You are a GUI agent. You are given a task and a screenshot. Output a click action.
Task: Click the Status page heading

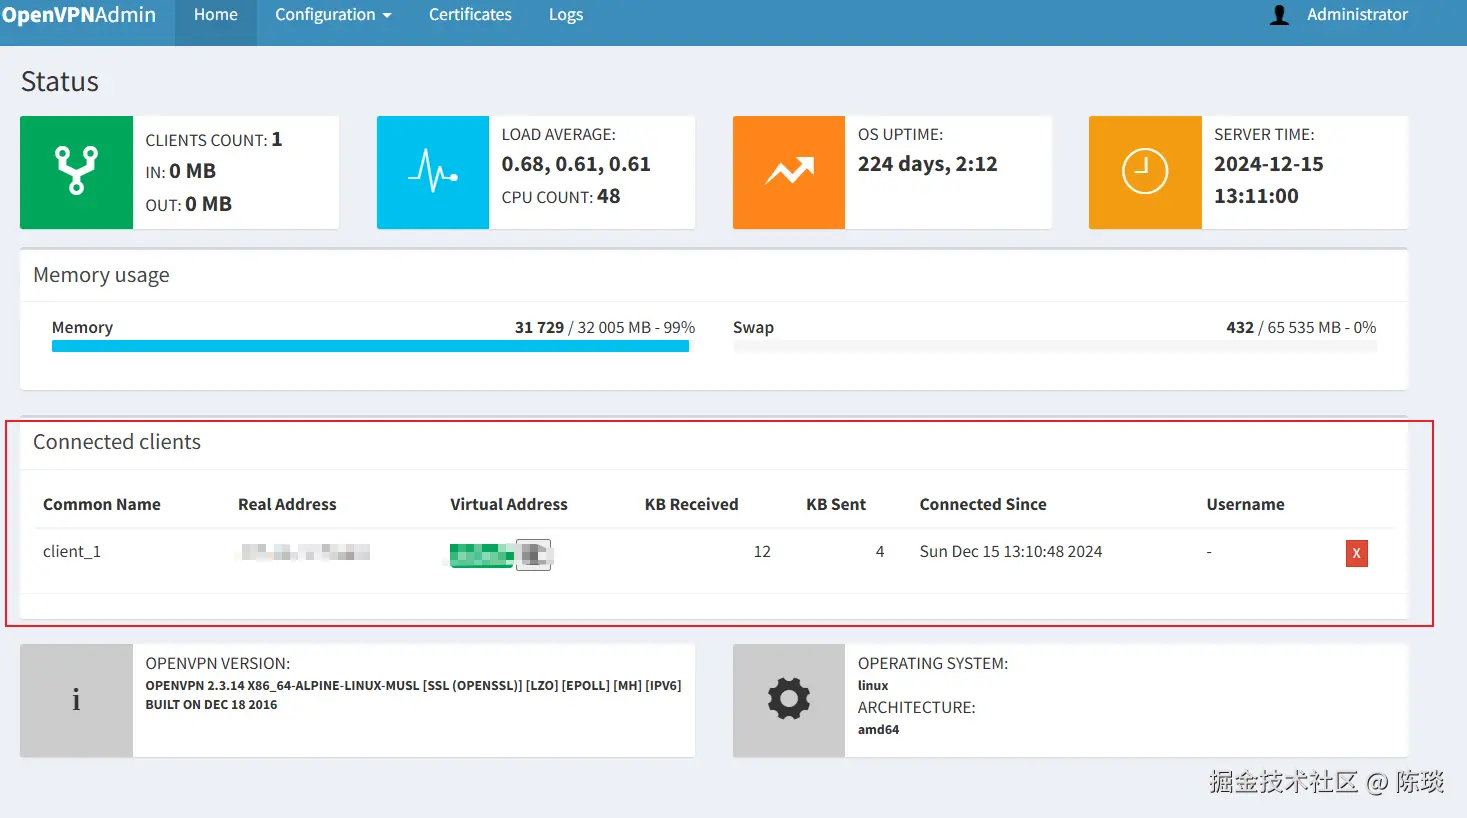coord(60,82)
